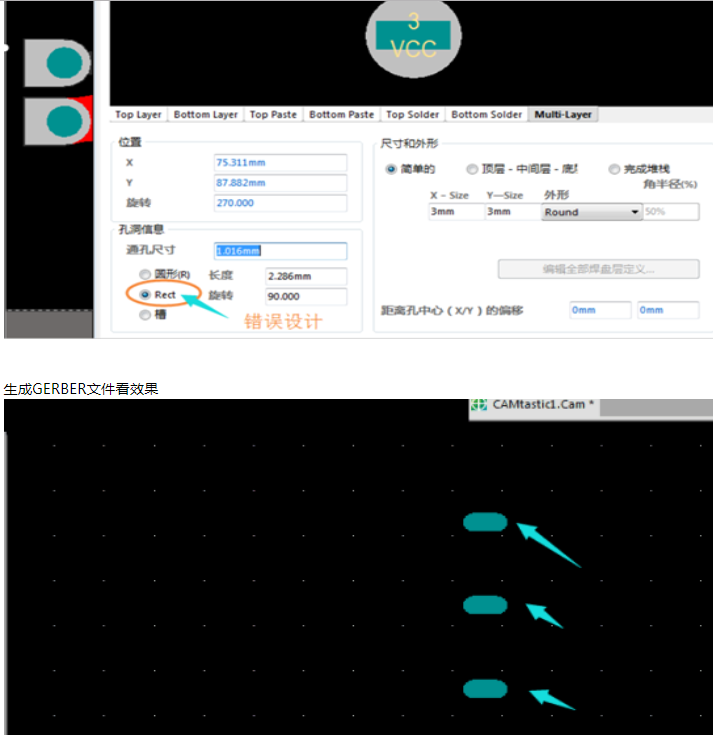Click the X-Size 3mm field
Screen dimensions: 713x735
454,212
